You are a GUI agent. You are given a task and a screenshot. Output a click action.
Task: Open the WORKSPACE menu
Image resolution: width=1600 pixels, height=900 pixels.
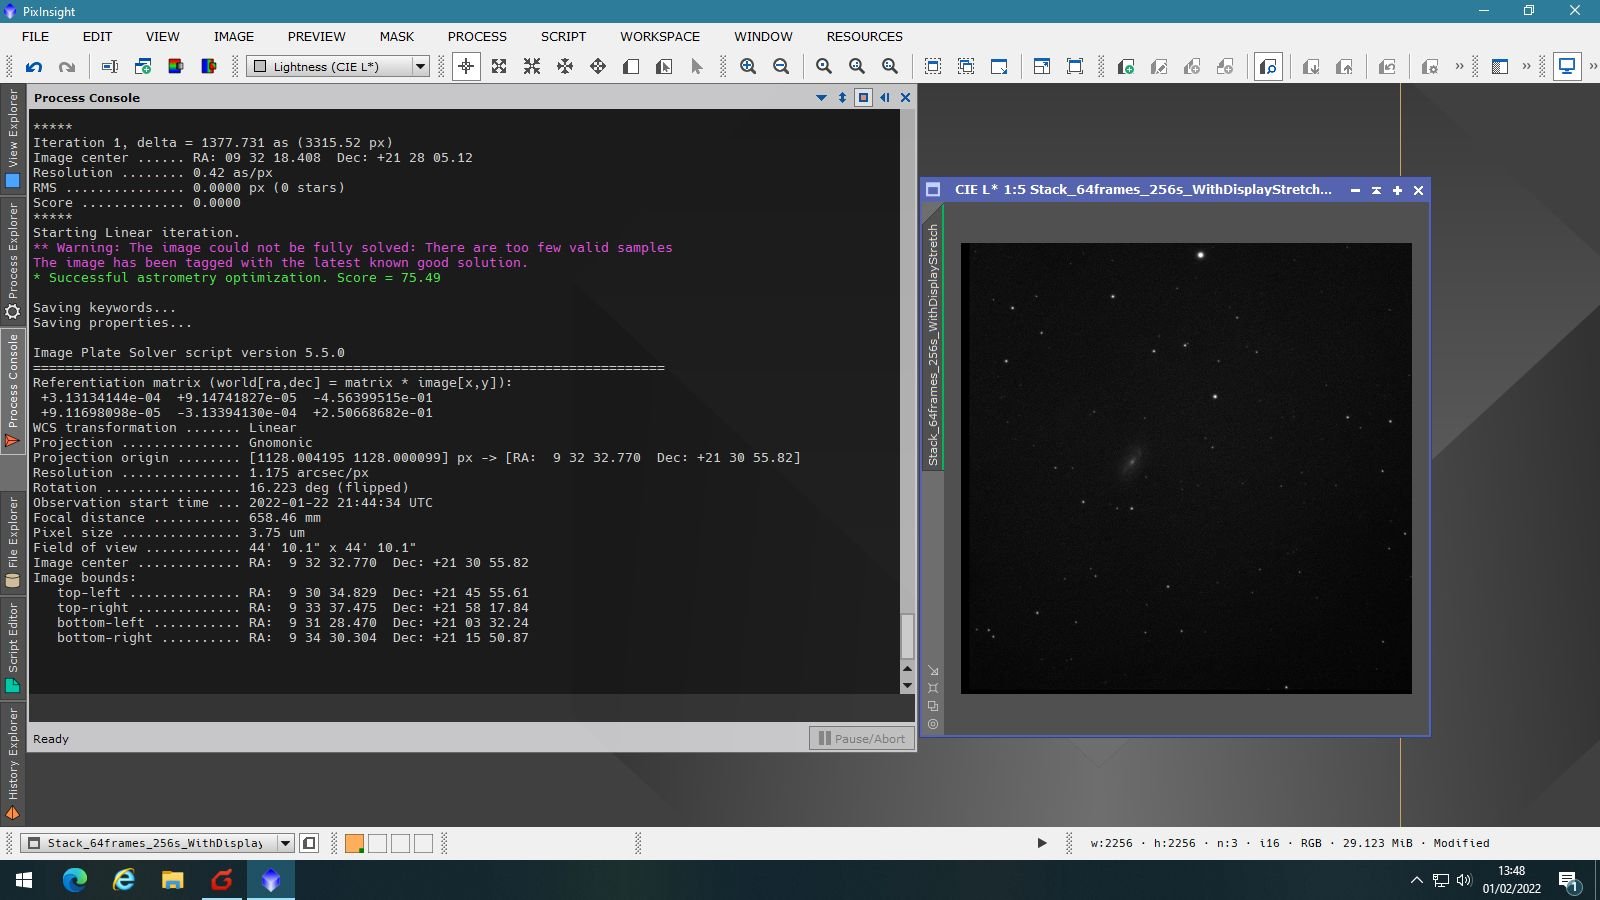tap(660, 36)
